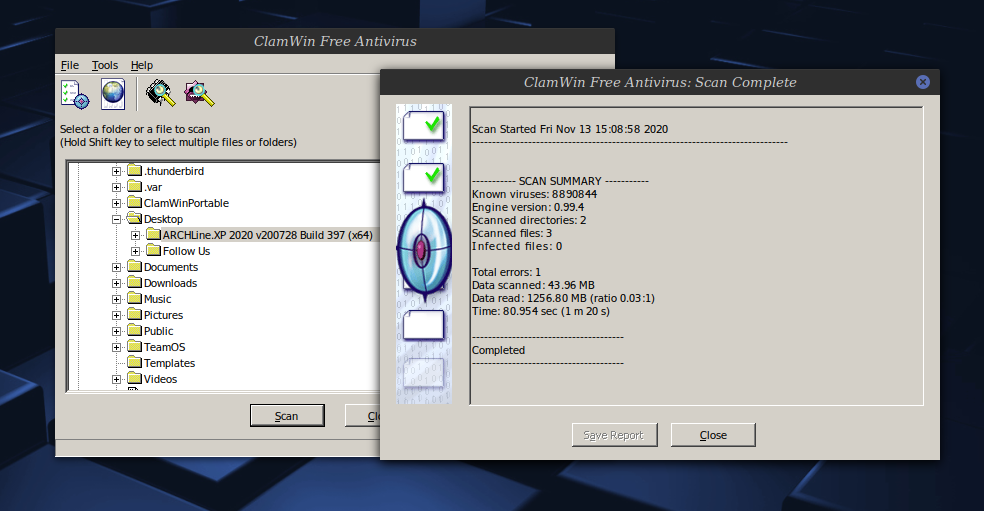
Task: Click the 'Scanned directories: 2' line
Action: [x=529, y=220]
